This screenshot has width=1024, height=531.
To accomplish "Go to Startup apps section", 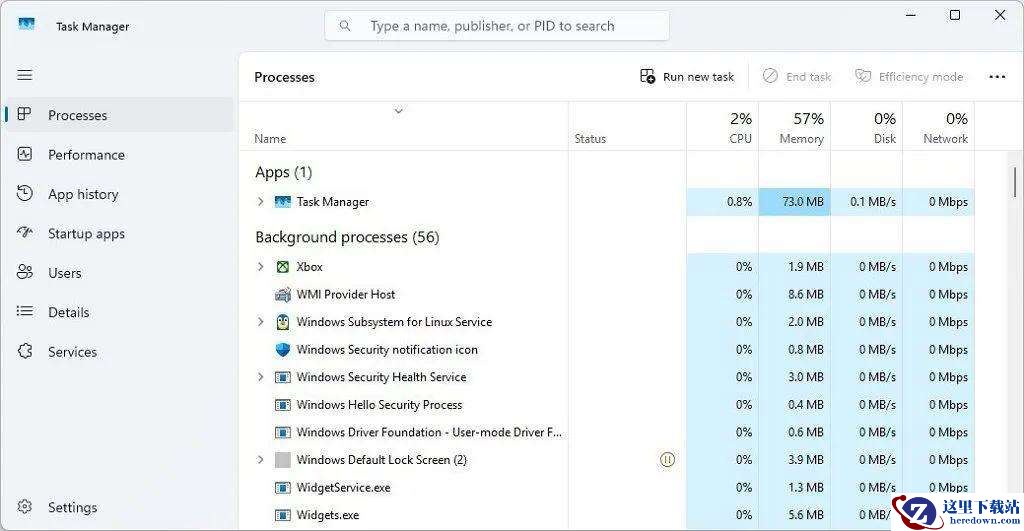I will (86, 233).
